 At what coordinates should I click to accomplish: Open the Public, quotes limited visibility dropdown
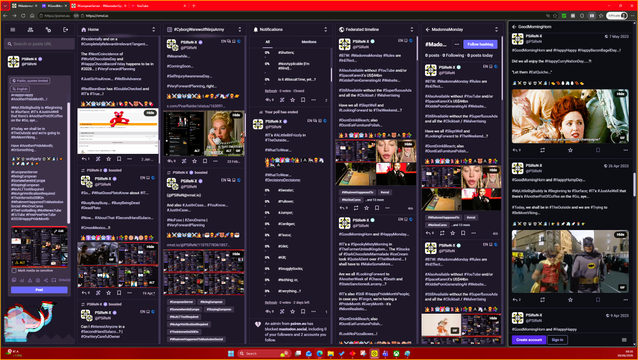30,81
